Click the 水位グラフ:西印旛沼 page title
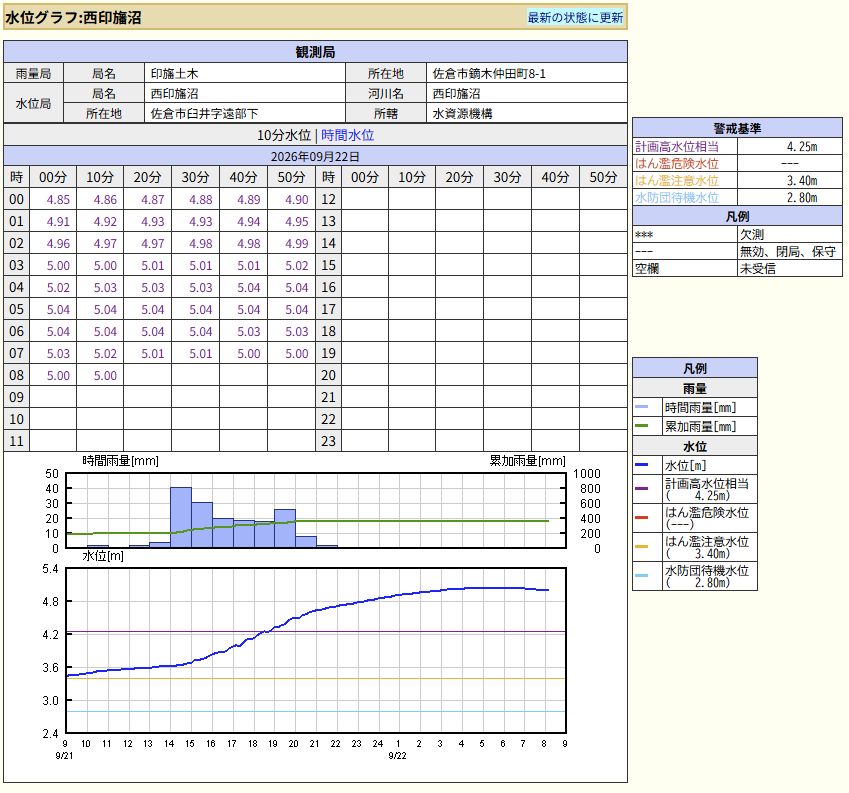Image resolution: width=849 pixels, height=793 pixels. pos(73,17)
